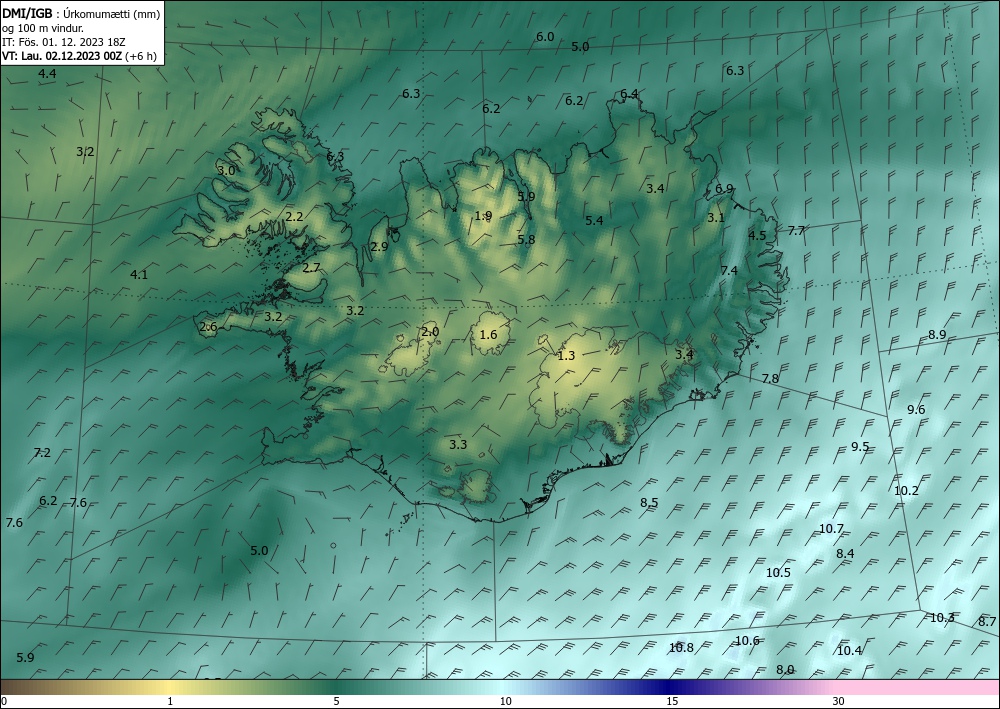Click the 4.4 precipitation value
This screenshot has width=1000, height=709.
[x=47, y=74]
